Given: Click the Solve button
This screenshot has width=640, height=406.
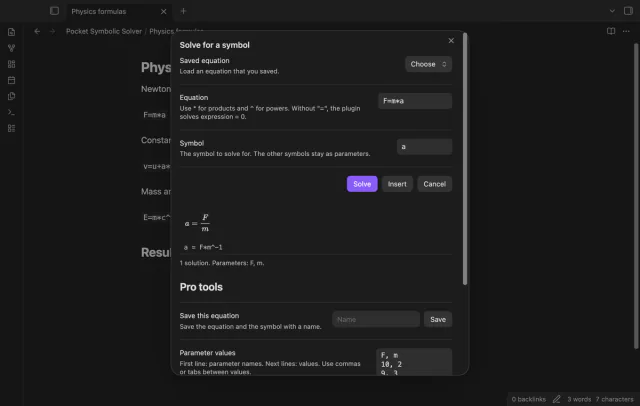Looking at the screenshot, I should click(362, 184).
